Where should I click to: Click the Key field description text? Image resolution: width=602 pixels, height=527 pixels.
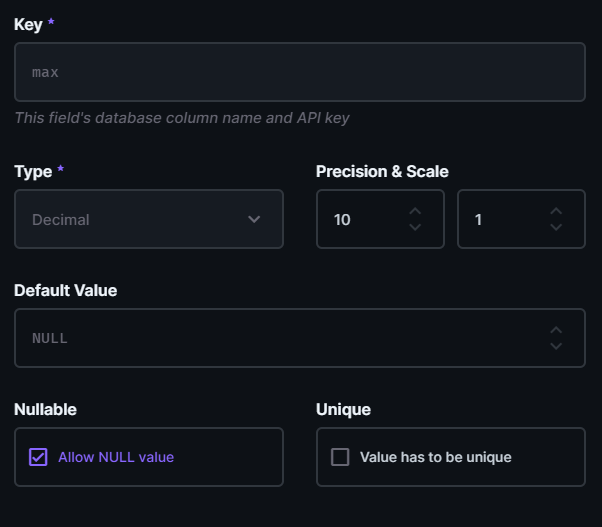pos(181,118)
